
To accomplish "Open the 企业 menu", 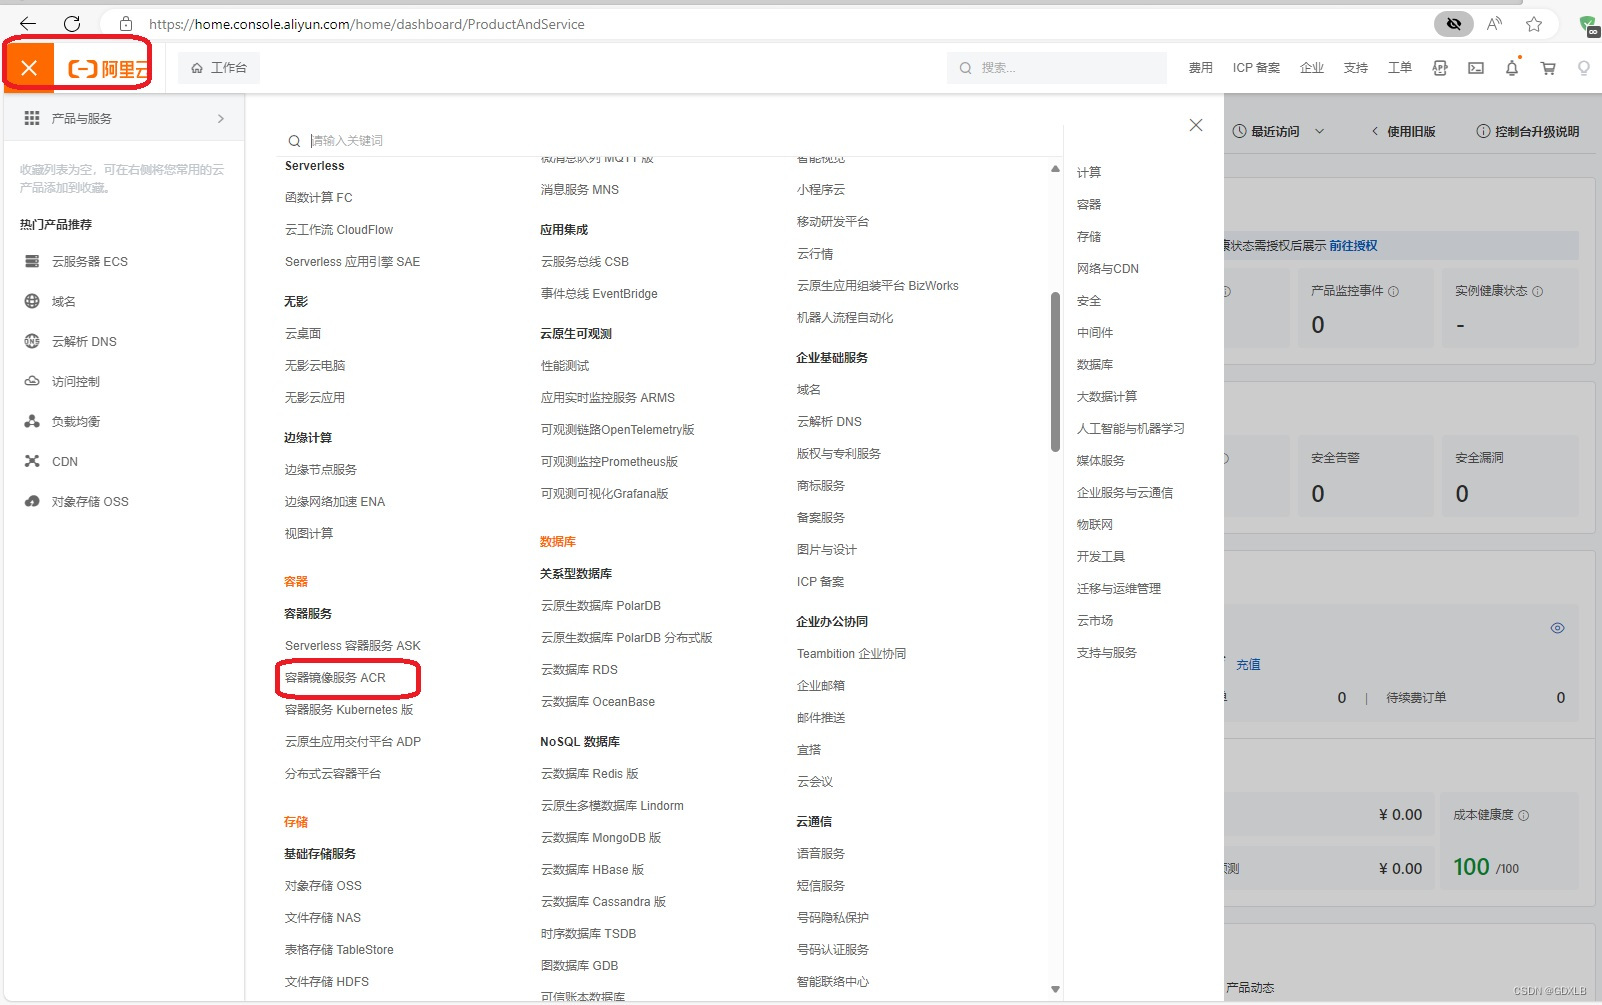I will pos(1312,68).
